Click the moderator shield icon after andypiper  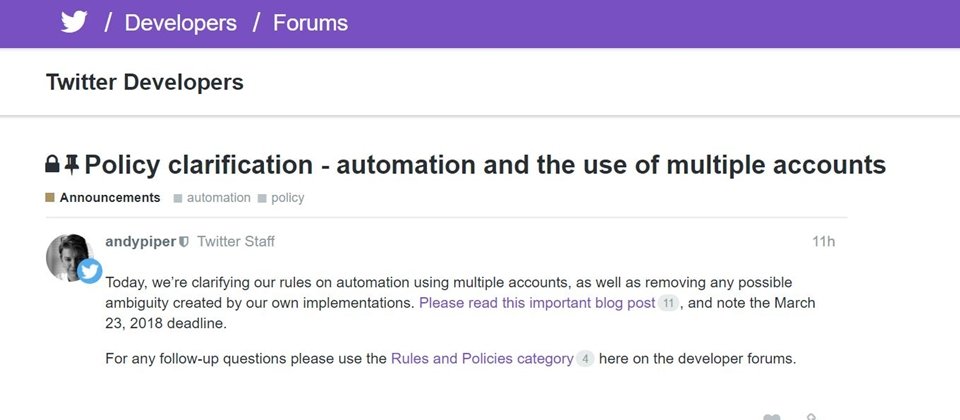184,242
